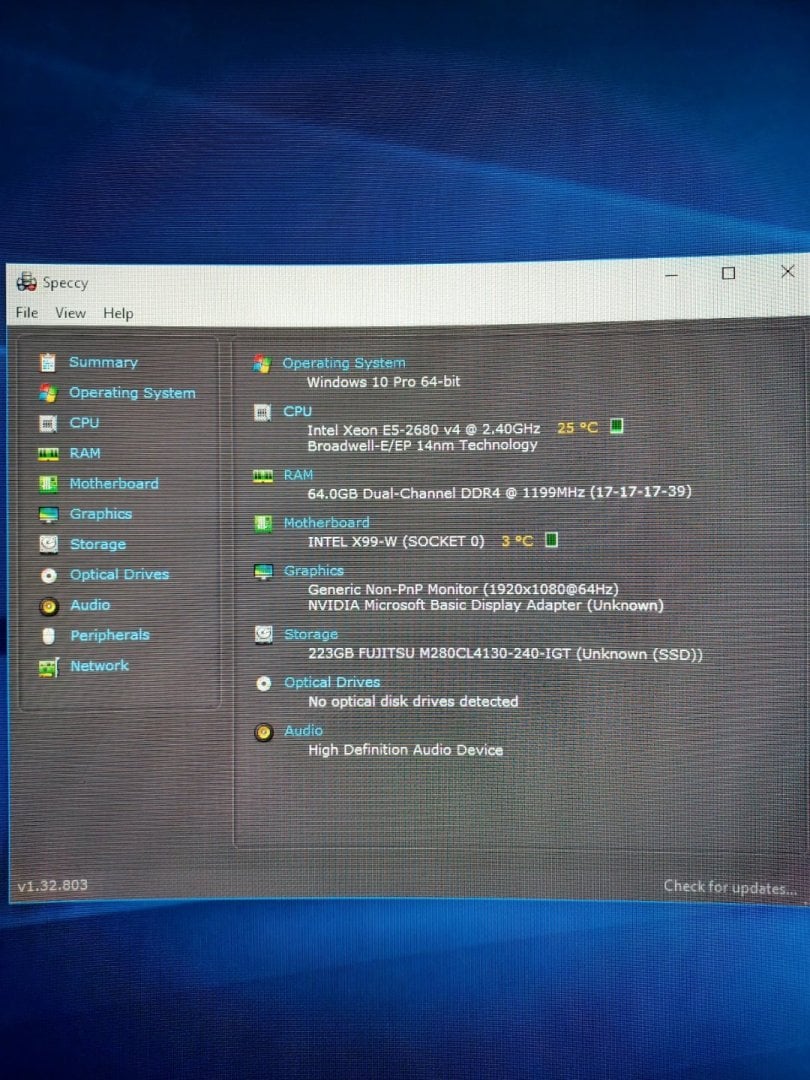Image resolution: width=810 pixels, height=1080 pixels.
Task: Open the RAM heading link in summary
Action: 298,475
